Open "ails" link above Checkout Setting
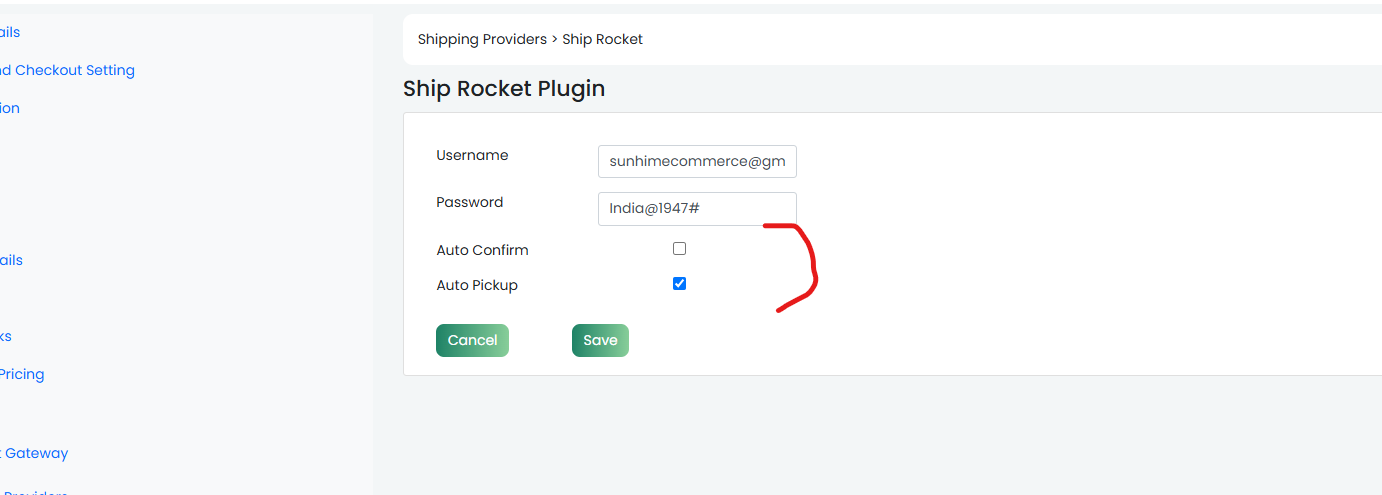 point(10,32)
